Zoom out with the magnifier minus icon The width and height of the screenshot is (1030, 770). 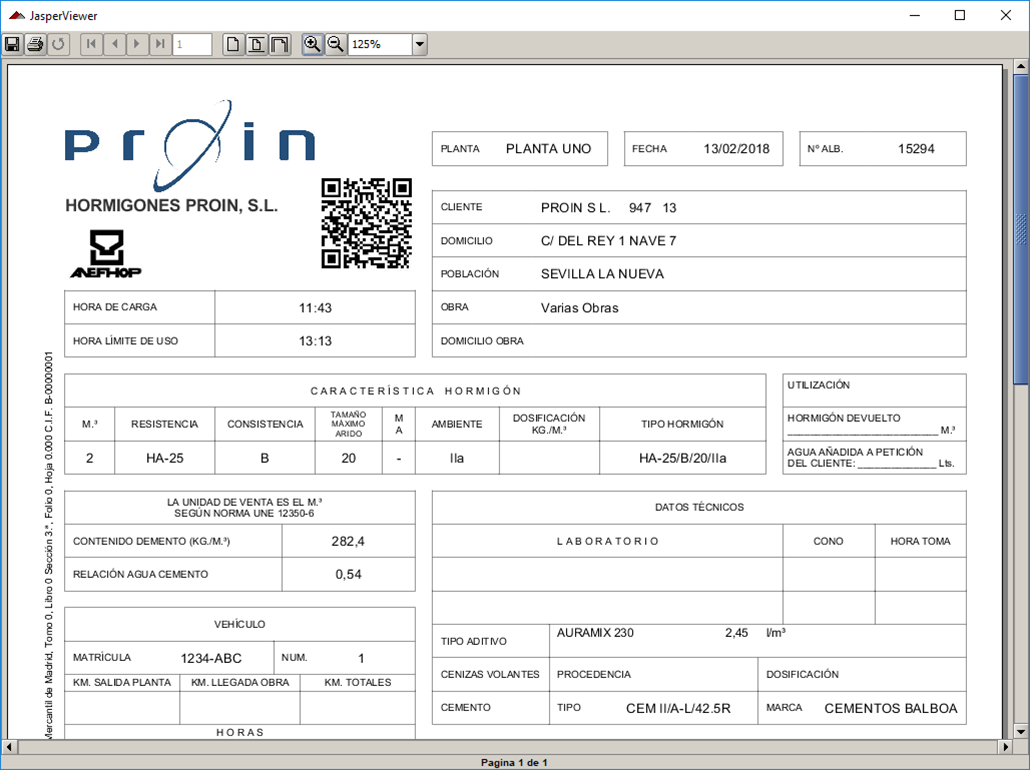click(336, 44)
